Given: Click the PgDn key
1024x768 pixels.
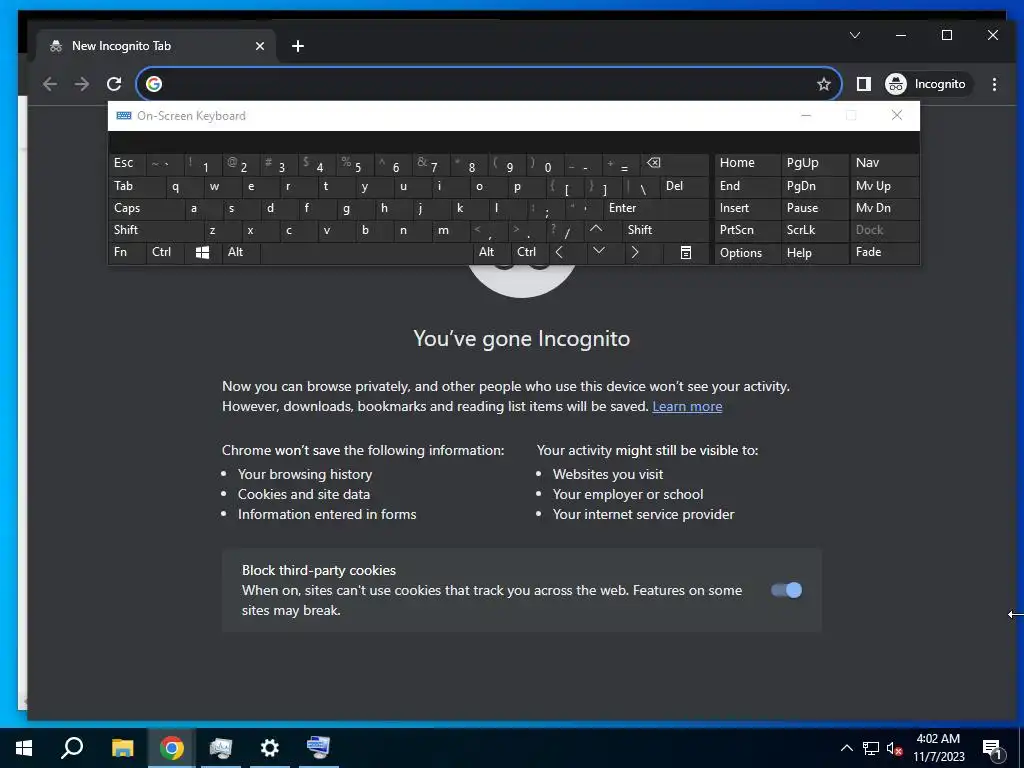Looking at the screenshot, I should click(x=814, y=186).
